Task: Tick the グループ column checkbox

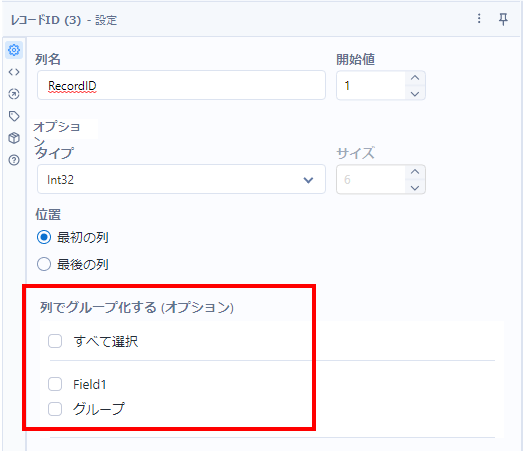Action: click(55, 409)
